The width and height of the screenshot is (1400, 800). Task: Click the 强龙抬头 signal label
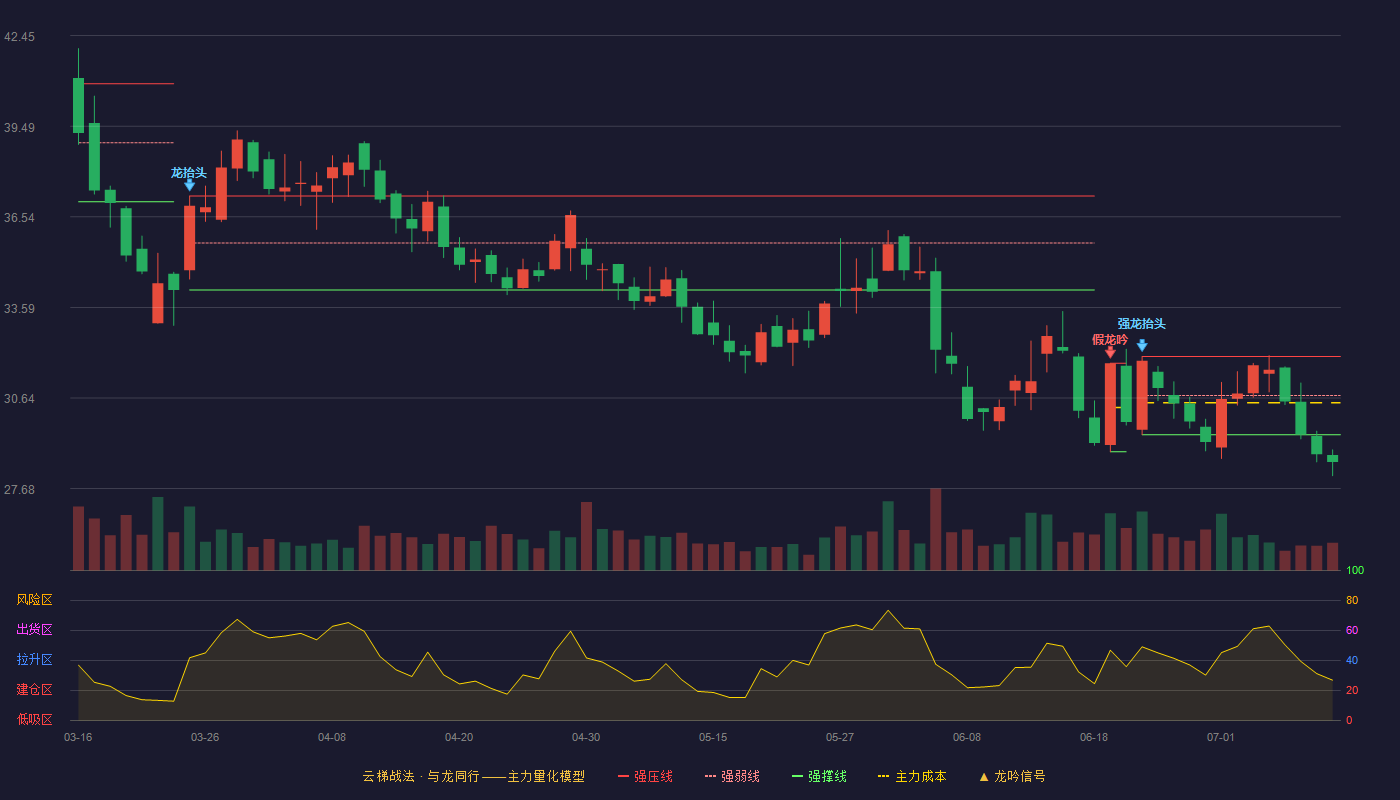pos(1142,324)
